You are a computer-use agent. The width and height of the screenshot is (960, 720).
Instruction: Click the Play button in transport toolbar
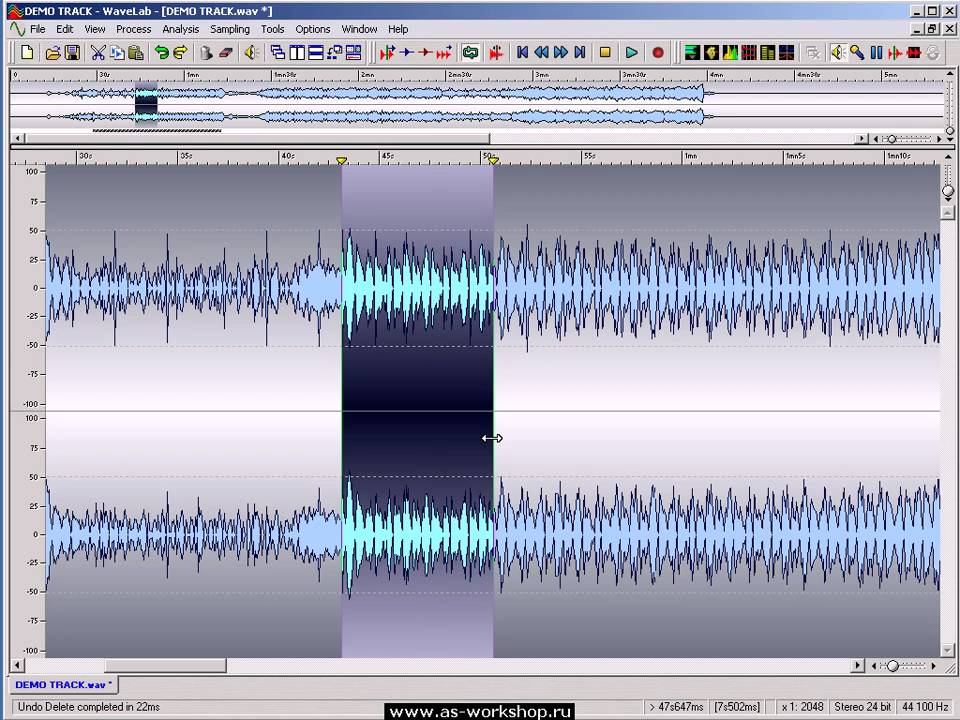631,53
